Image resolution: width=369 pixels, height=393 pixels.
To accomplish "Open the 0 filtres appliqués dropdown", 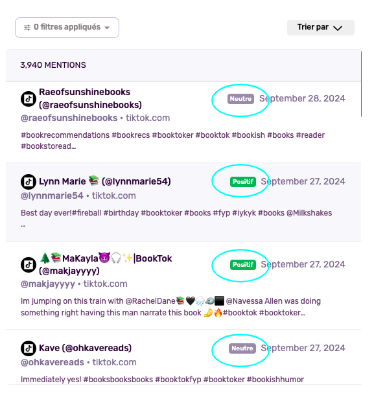I will point(67,27).
